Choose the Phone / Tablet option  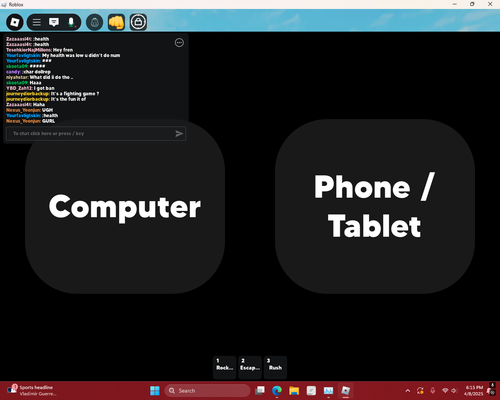(x=375, y=206)
